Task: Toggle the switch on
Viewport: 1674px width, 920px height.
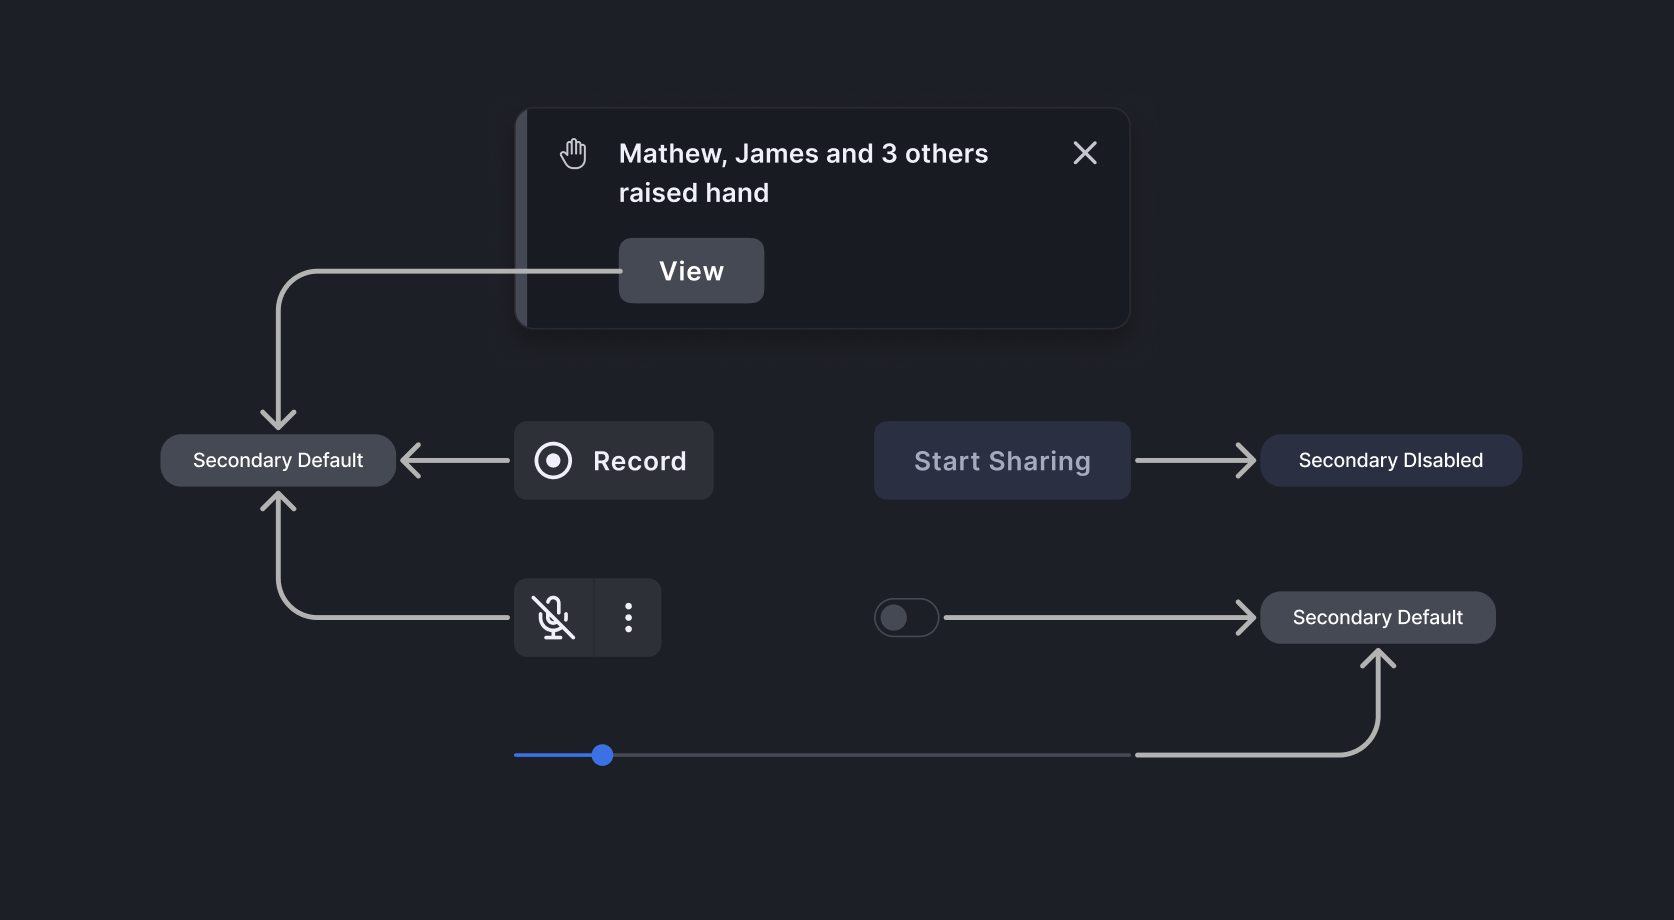Action: (x=906, y=618)
